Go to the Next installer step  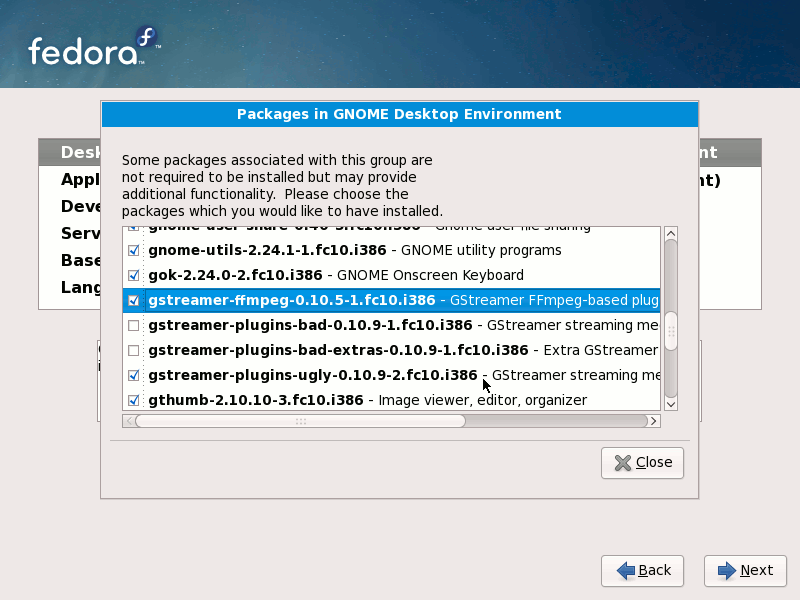[x=745, y=570]
